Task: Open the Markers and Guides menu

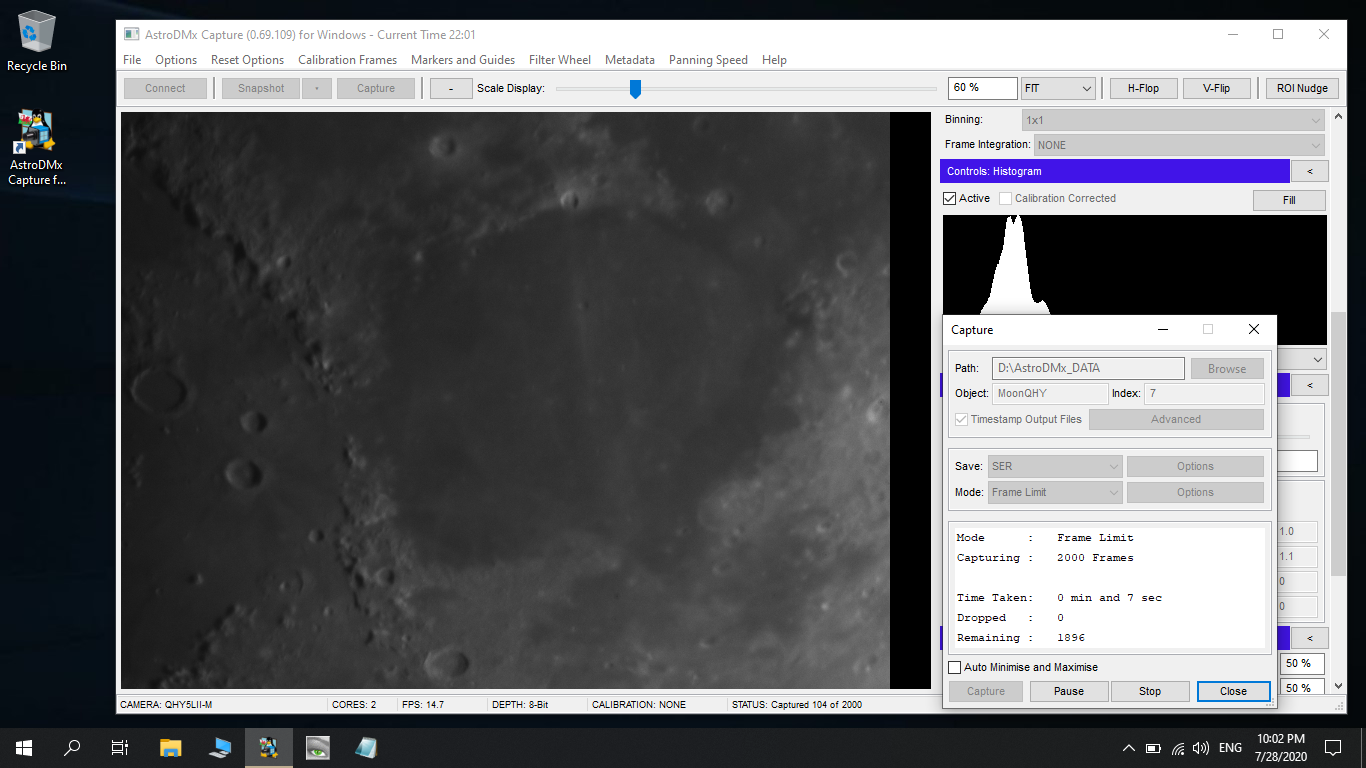Action: [463, 60]
